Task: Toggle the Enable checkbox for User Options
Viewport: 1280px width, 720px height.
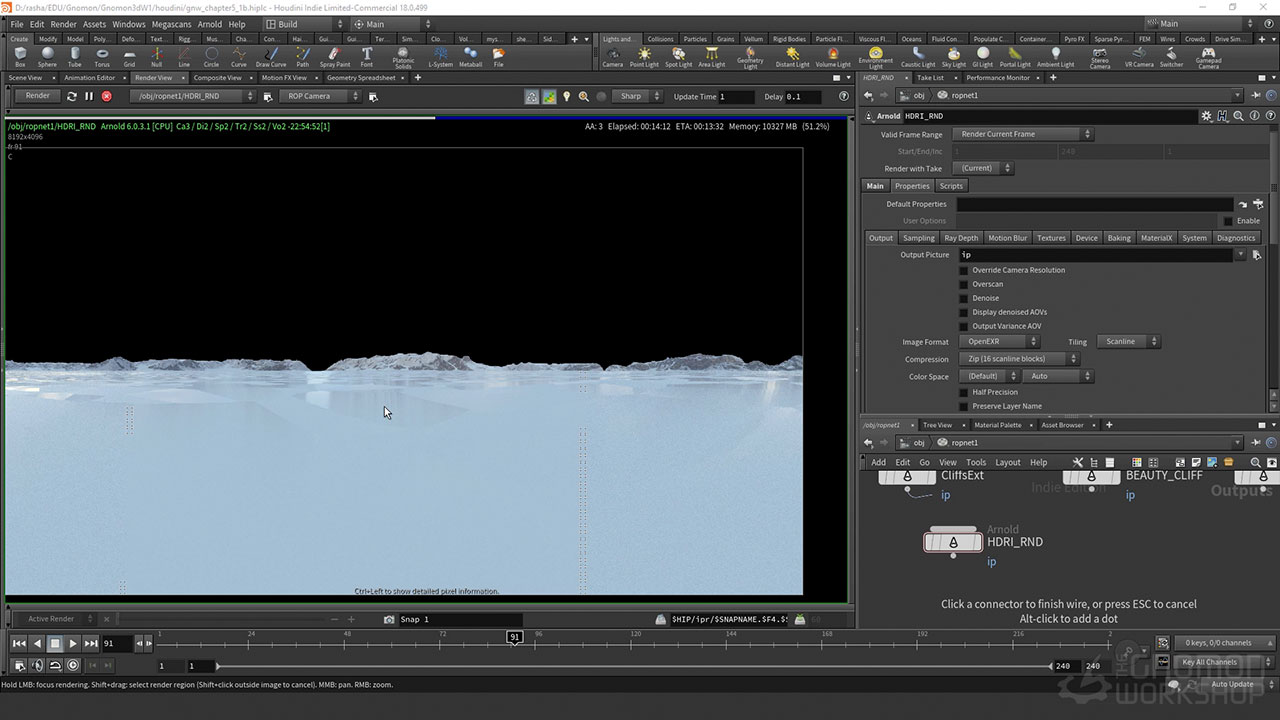Action: pyautogui.click(x=1228, y=221)
